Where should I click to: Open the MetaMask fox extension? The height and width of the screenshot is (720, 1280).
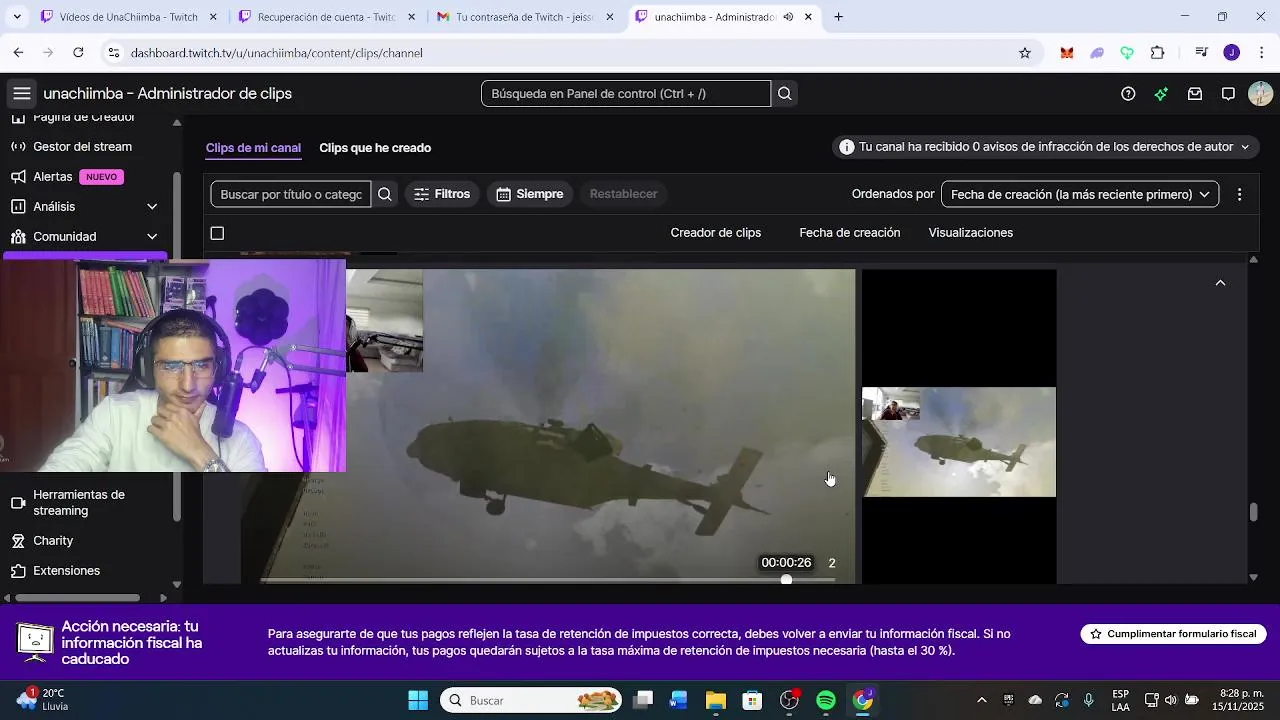point(1067,53)
